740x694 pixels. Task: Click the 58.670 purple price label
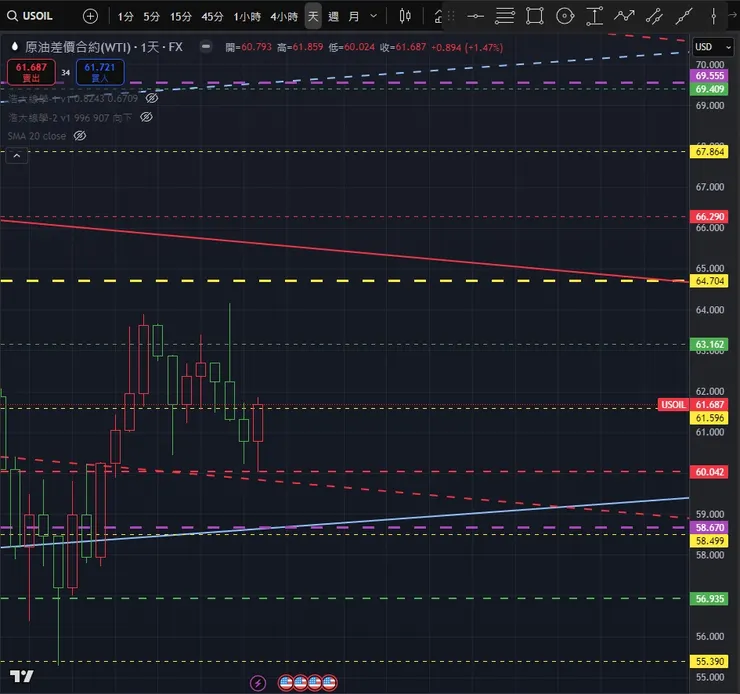coord(709,527)
